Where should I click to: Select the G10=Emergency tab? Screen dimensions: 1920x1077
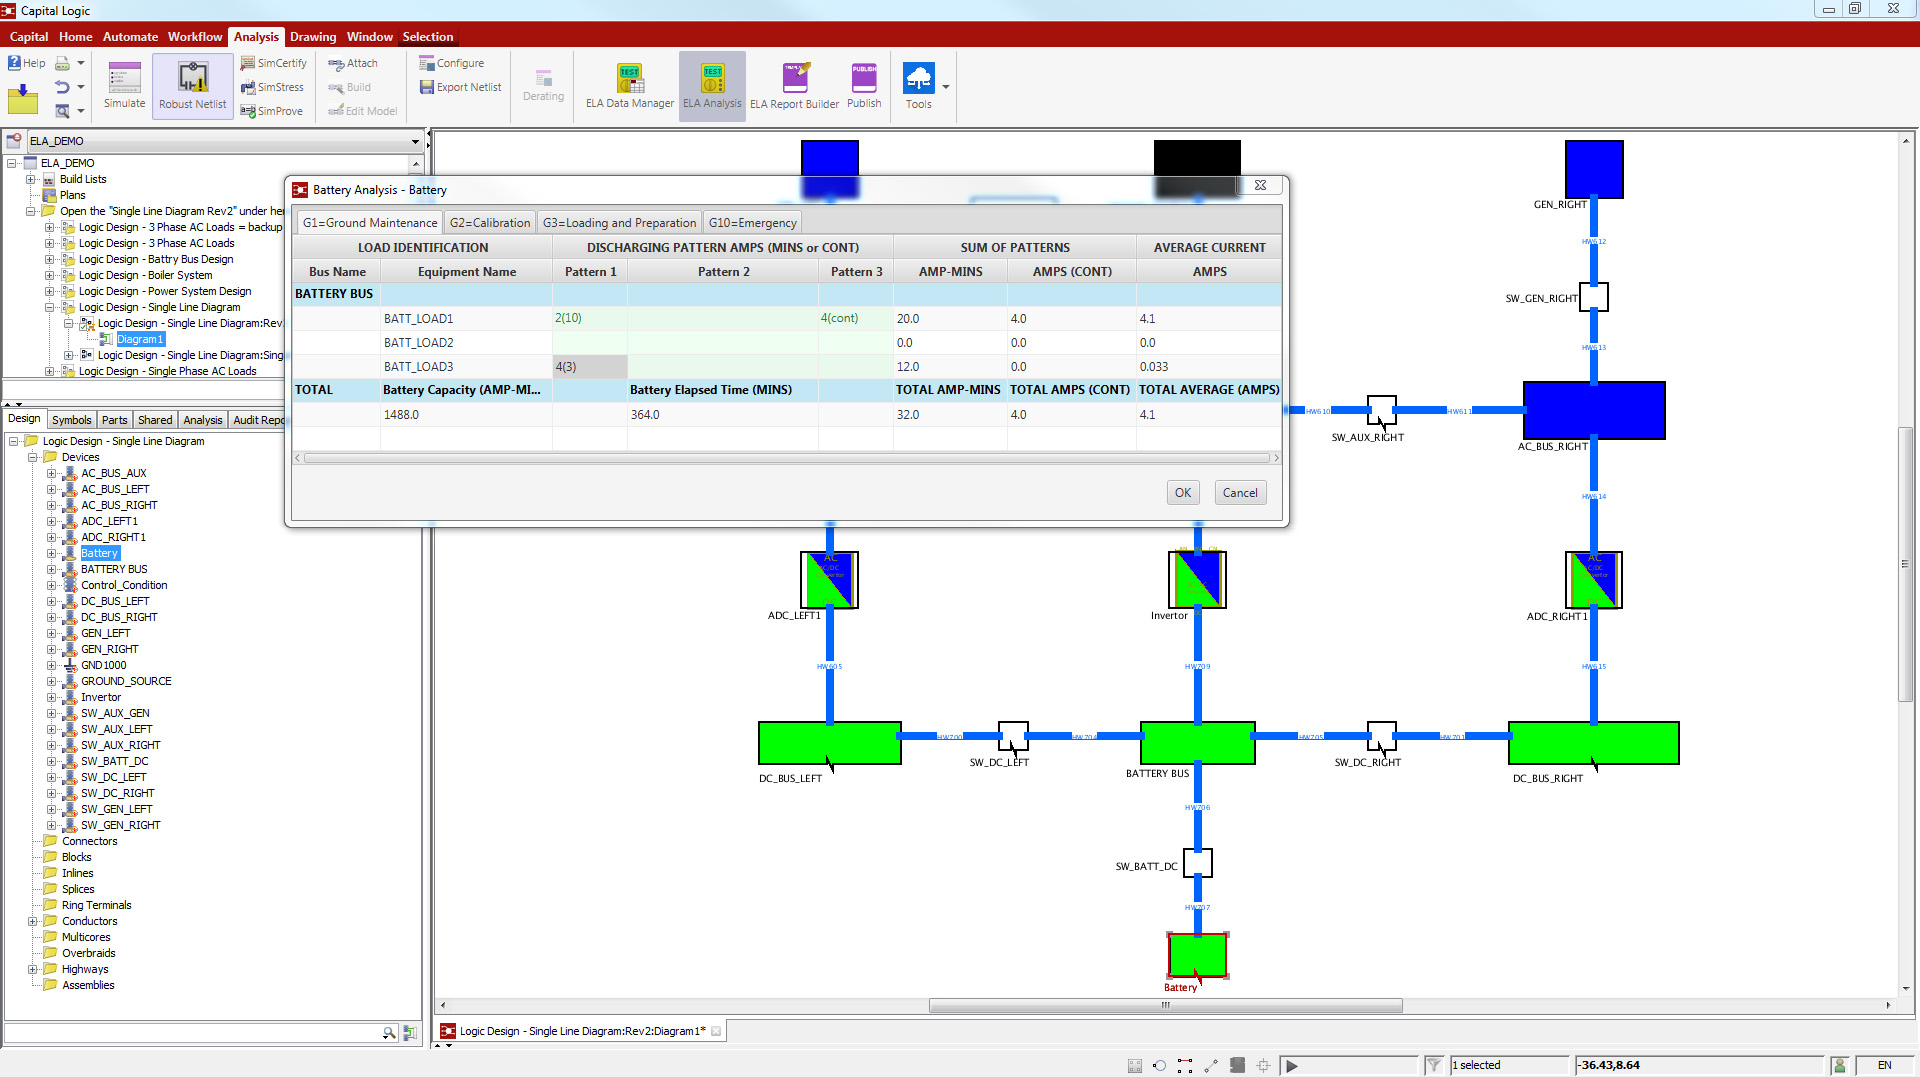(x=752, y=223)
